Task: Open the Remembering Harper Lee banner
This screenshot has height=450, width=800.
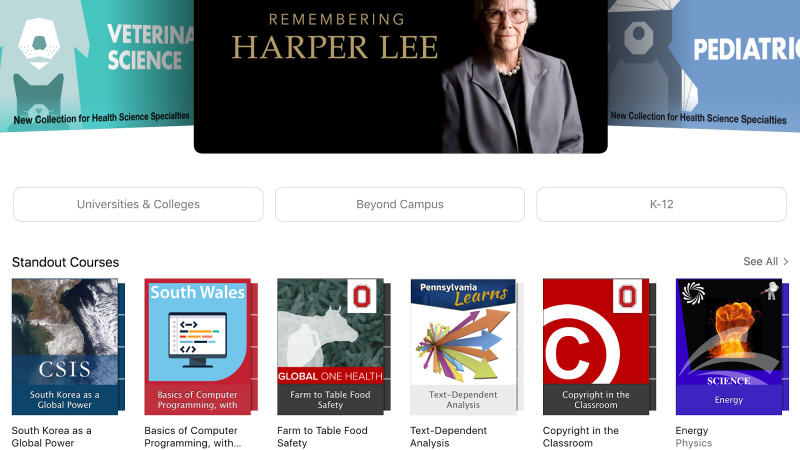Action: point(401,77)
